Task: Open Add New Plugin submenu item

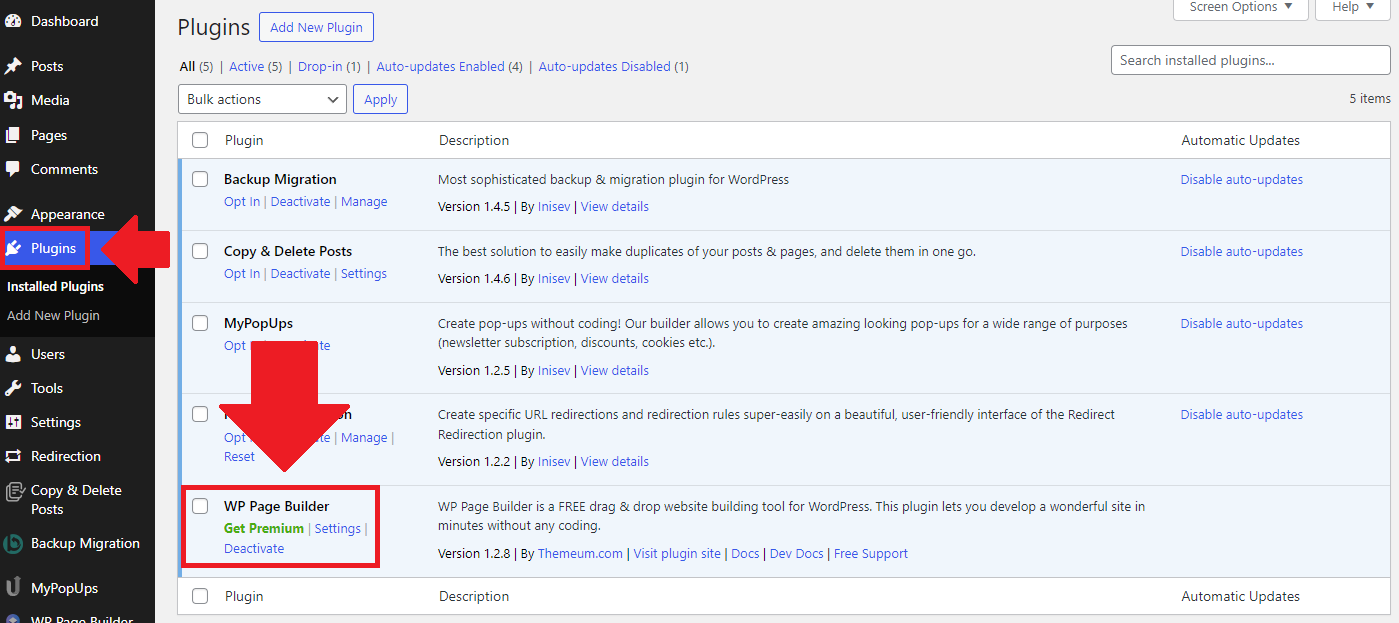Action: point(53,315)
